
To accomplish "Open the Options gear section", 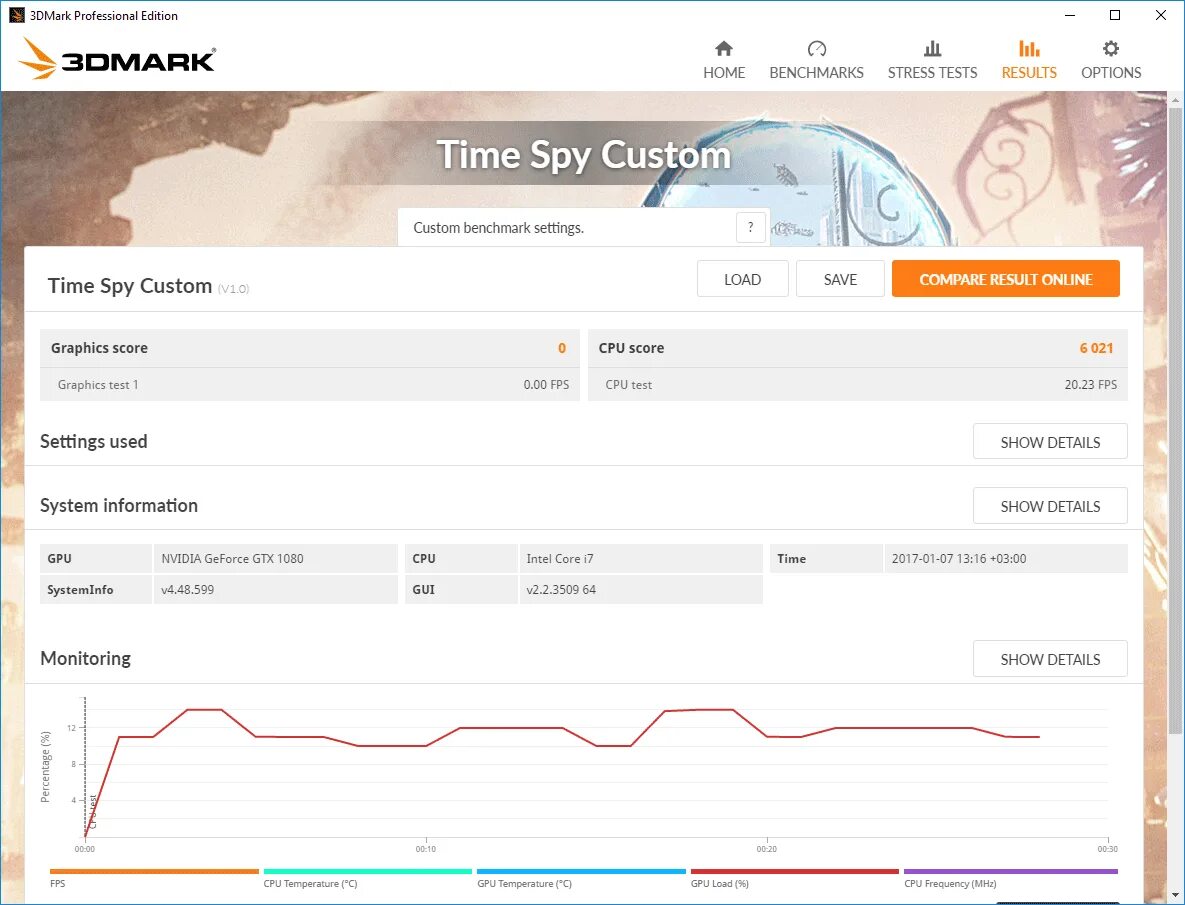I will tap(1110, 60).
